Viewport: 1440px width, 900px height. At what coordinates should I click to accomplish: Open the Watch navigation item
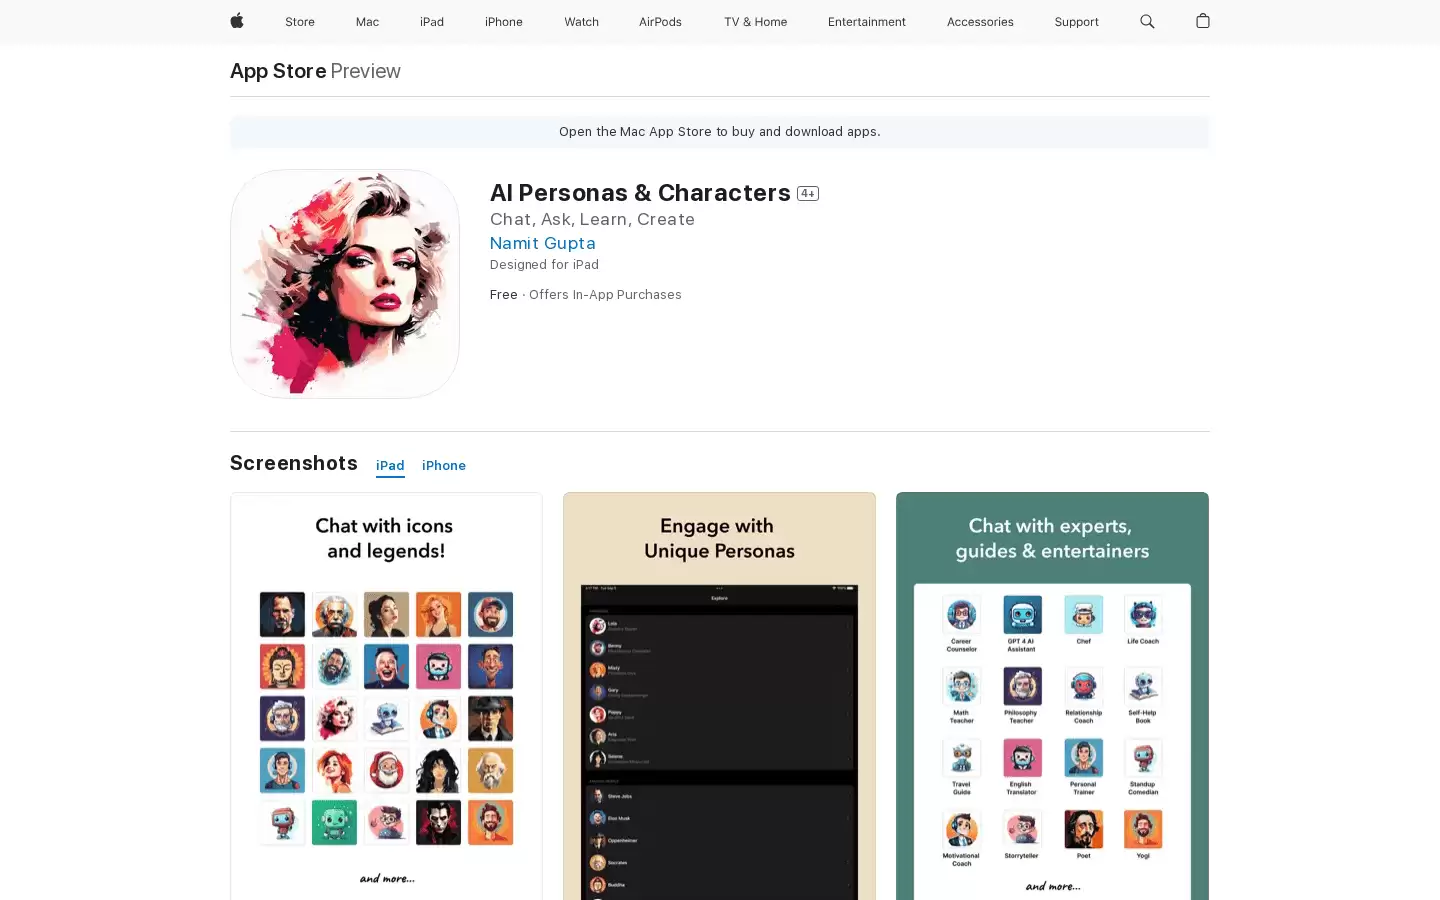coord(581,22)
